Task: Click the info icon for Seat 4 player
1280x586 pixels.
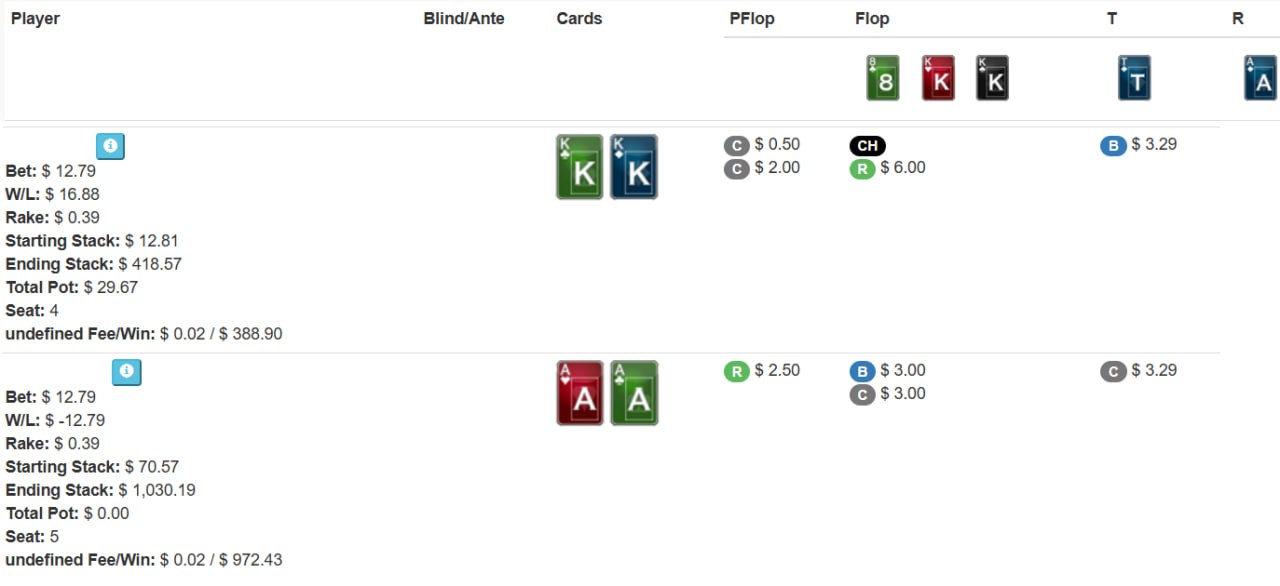Action: pyautogui.click(x=110, y=146)
